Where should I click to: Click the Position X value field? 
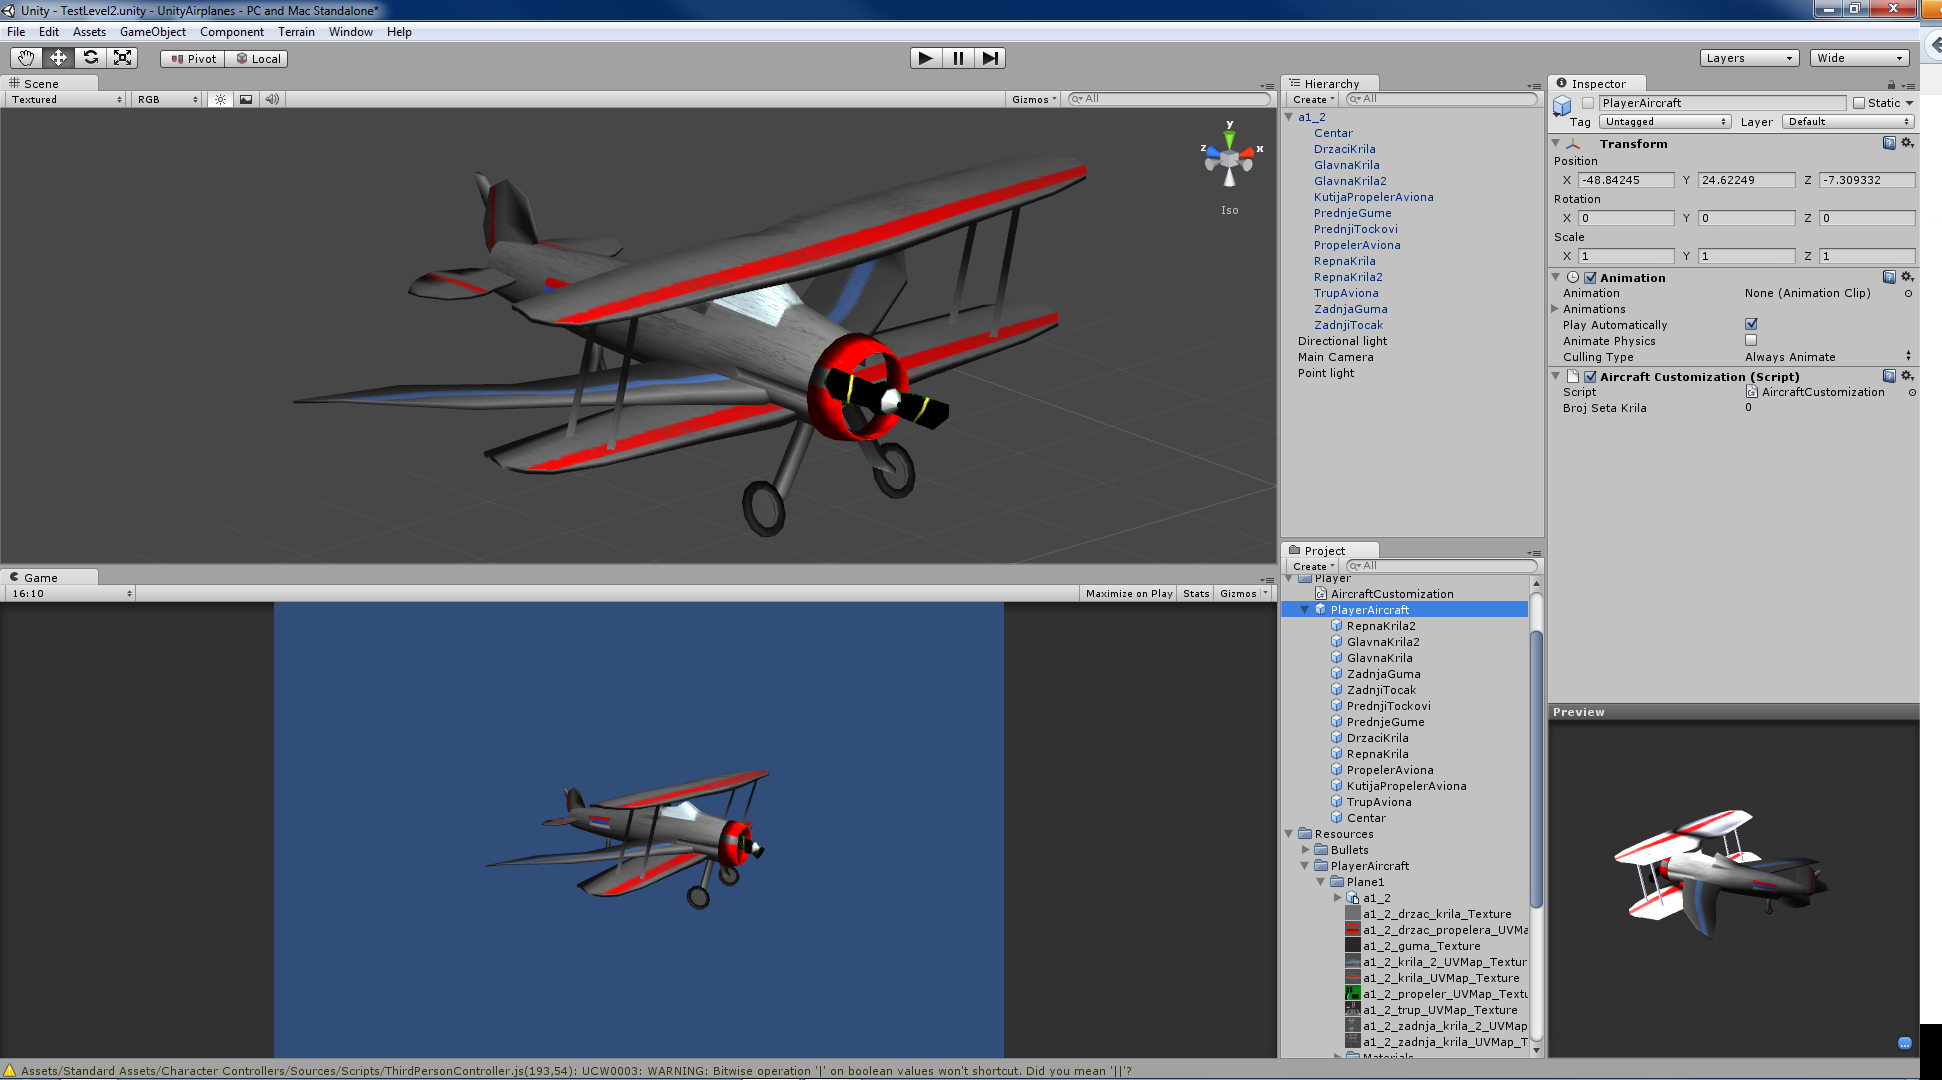click(x=1626, y=180)
